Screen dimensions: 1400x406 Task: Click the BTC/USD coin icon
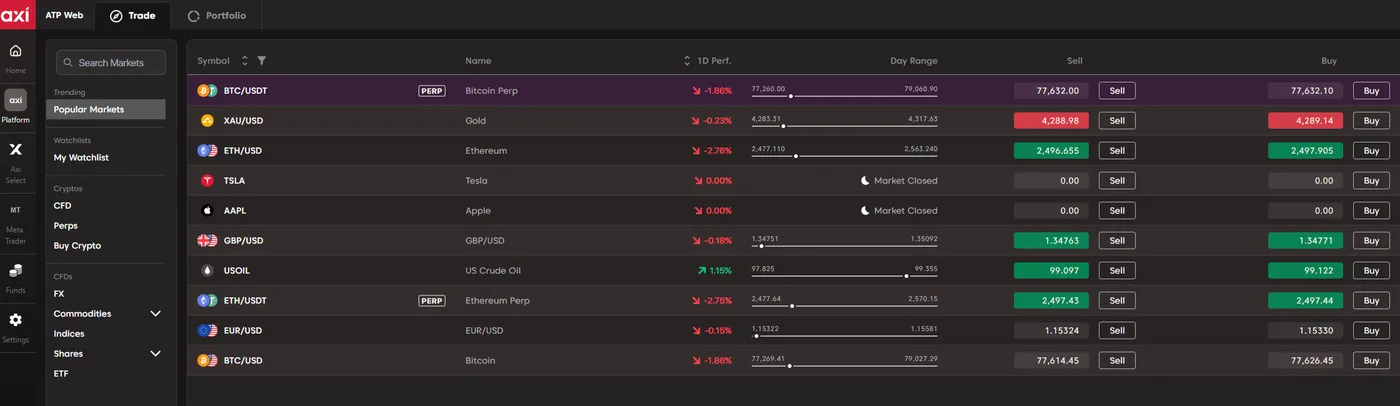click(x=207, y=360)
